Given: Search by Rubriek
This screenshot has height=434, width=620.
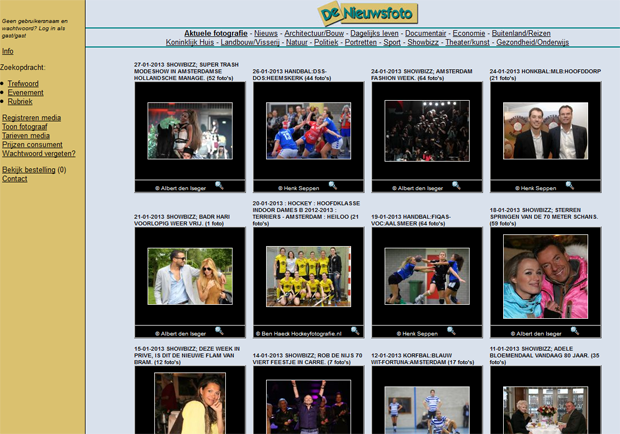Looking at the screenshot, I should point(20,102).
